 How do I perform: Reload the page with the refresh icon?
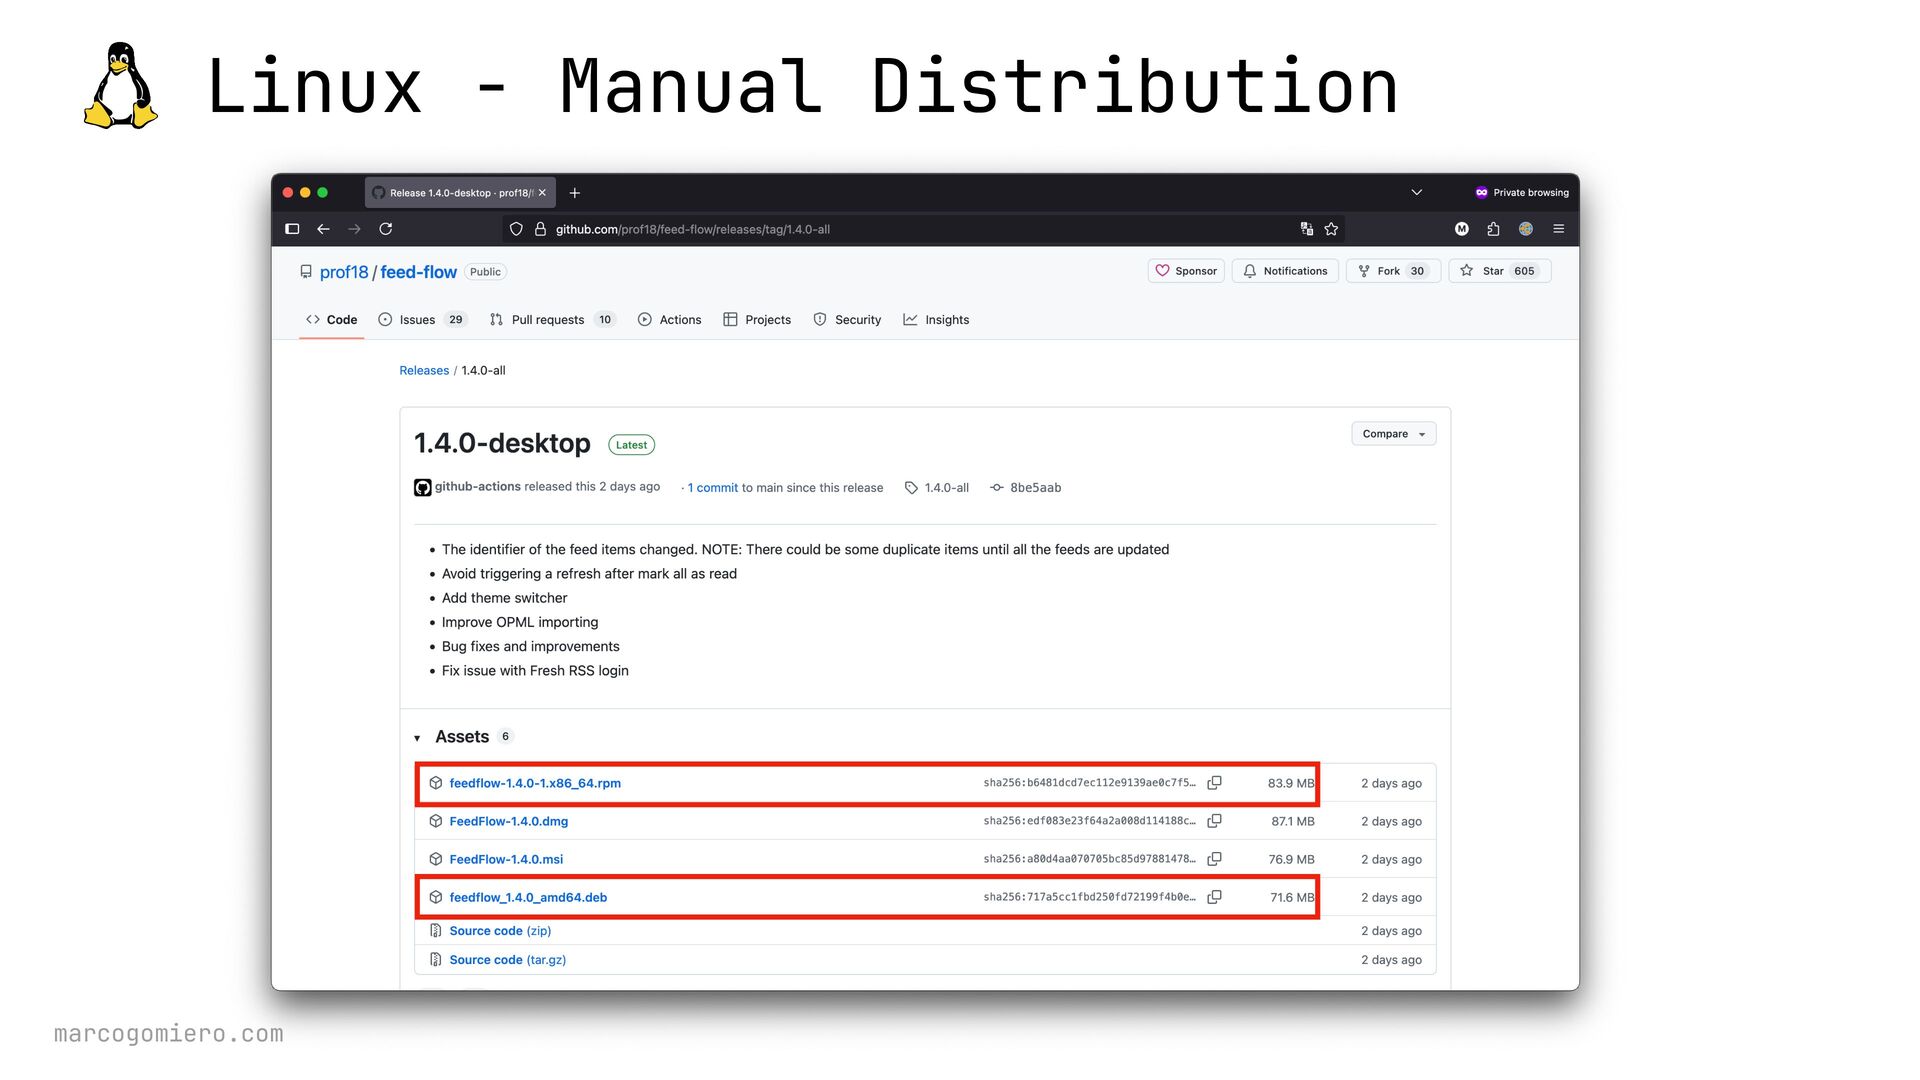(385, 229)
